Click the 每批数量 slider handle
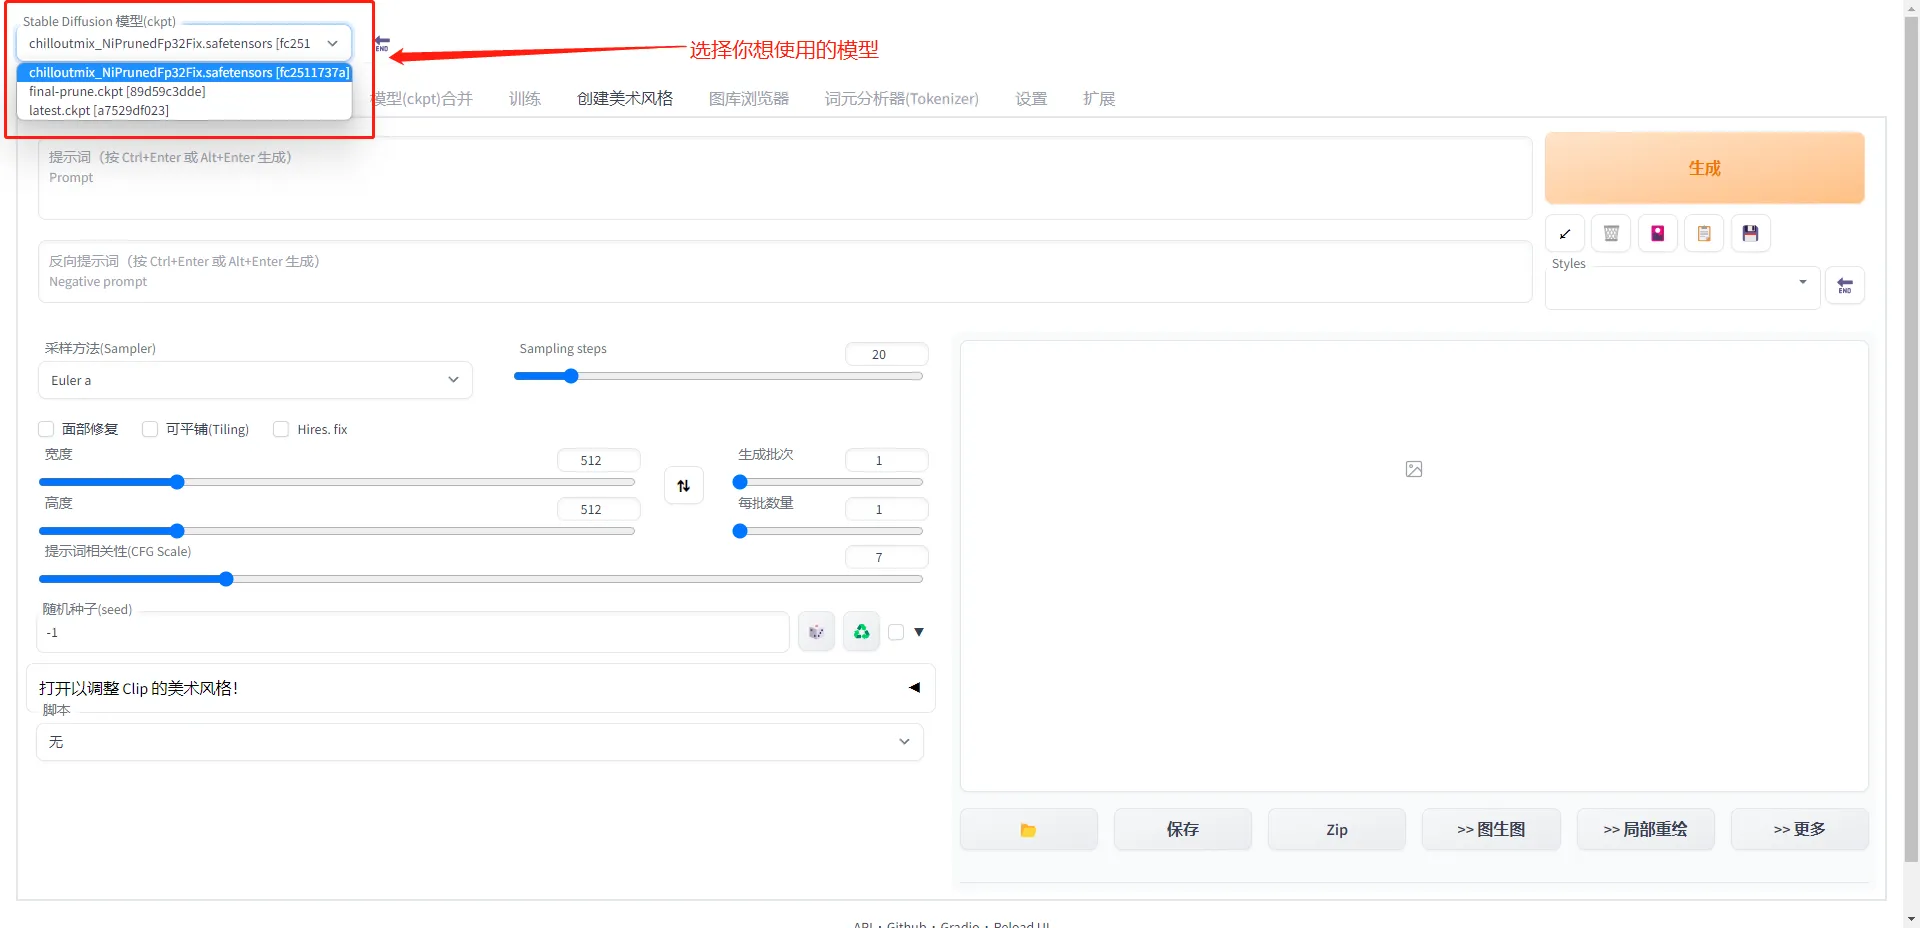Screen dimensions: 1920x928 point(740,531)
